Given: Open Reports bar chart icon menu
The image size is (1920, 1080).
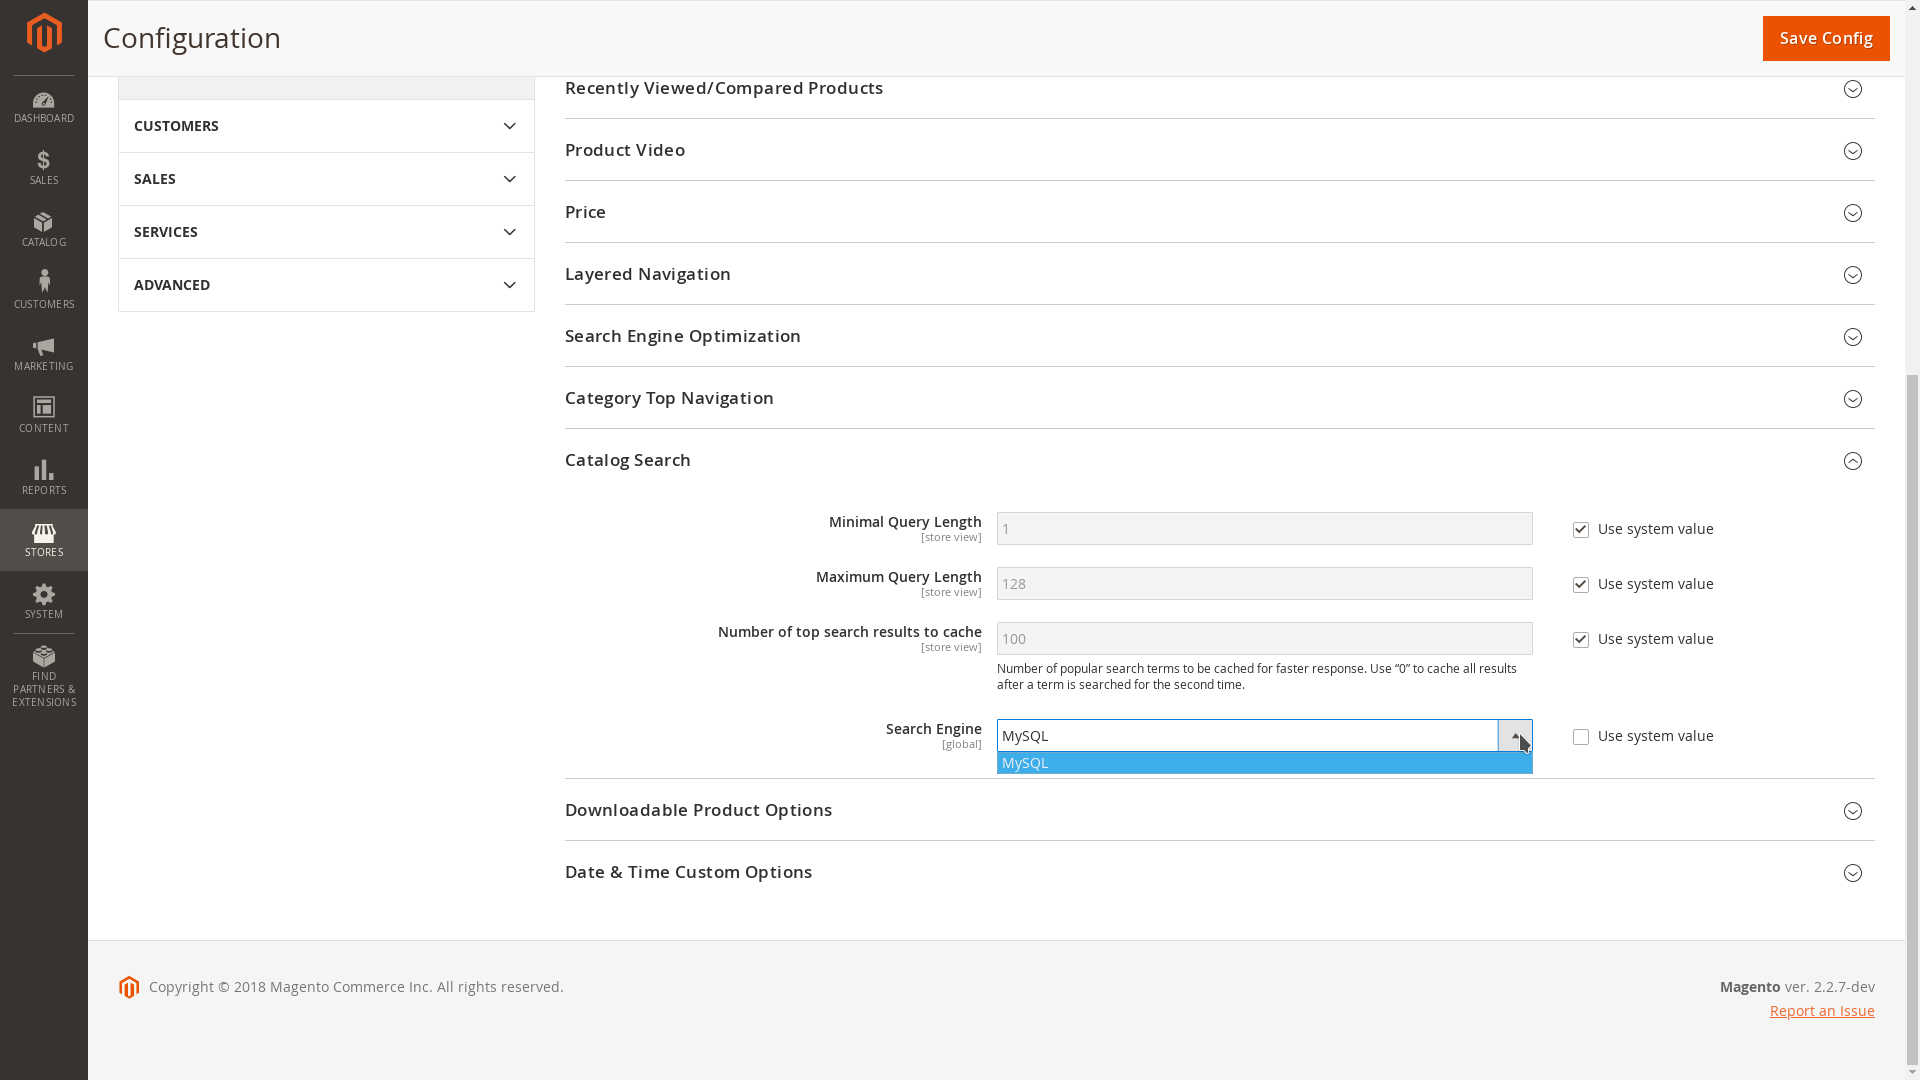Looking at the screenshot, I should [x=44, y=478].
